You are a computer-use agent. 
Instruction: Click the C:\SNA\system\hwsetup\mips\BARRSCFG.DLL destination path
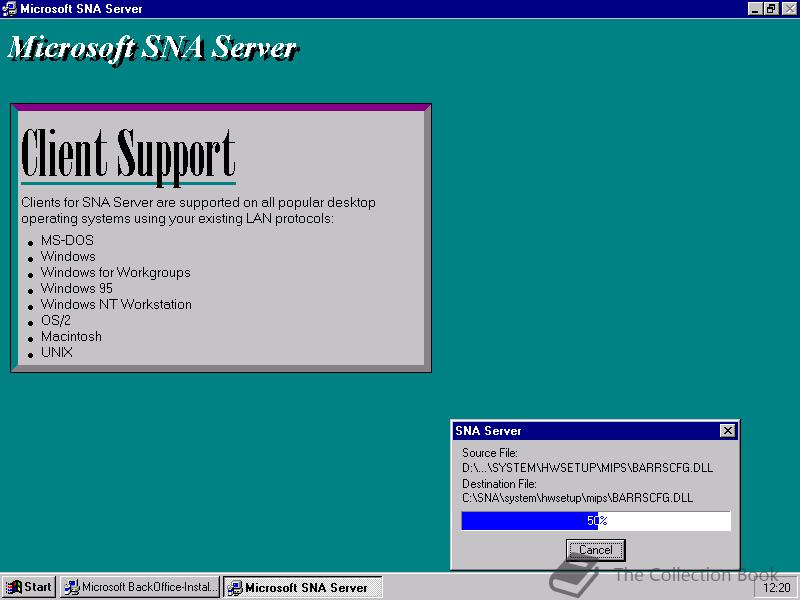(x=578, y=498)
